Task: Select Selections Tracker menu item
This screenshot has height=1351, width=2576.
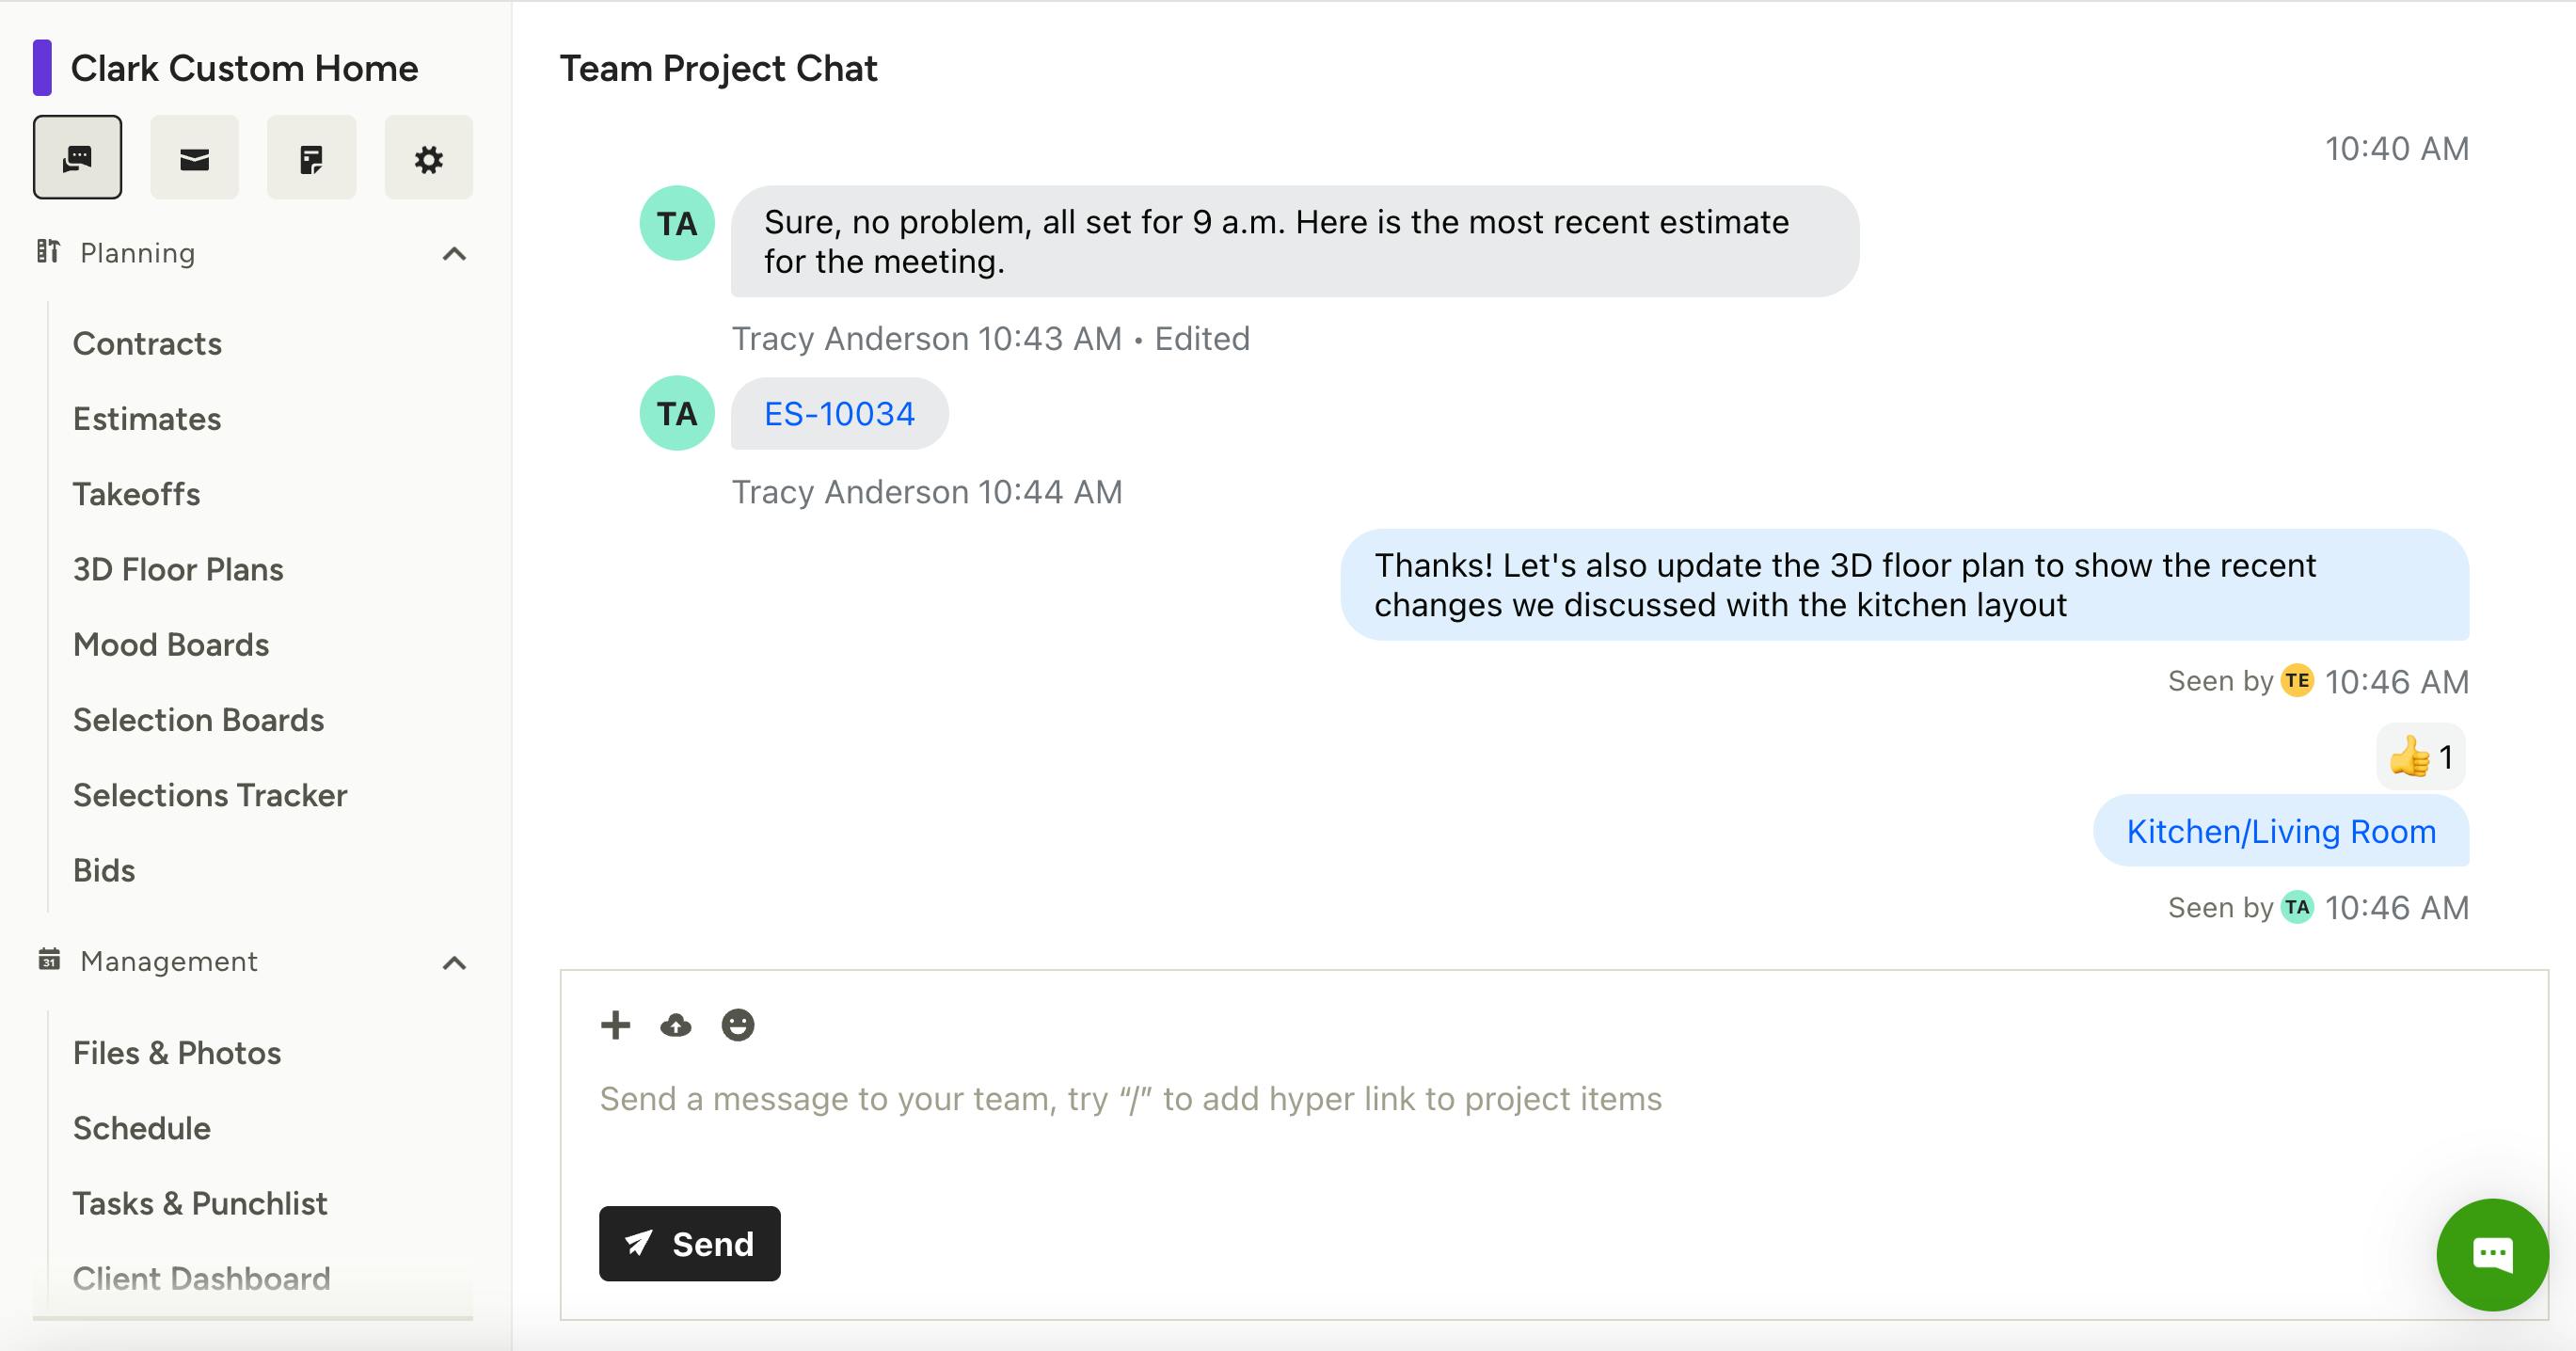Action: (x=210, y=795)
